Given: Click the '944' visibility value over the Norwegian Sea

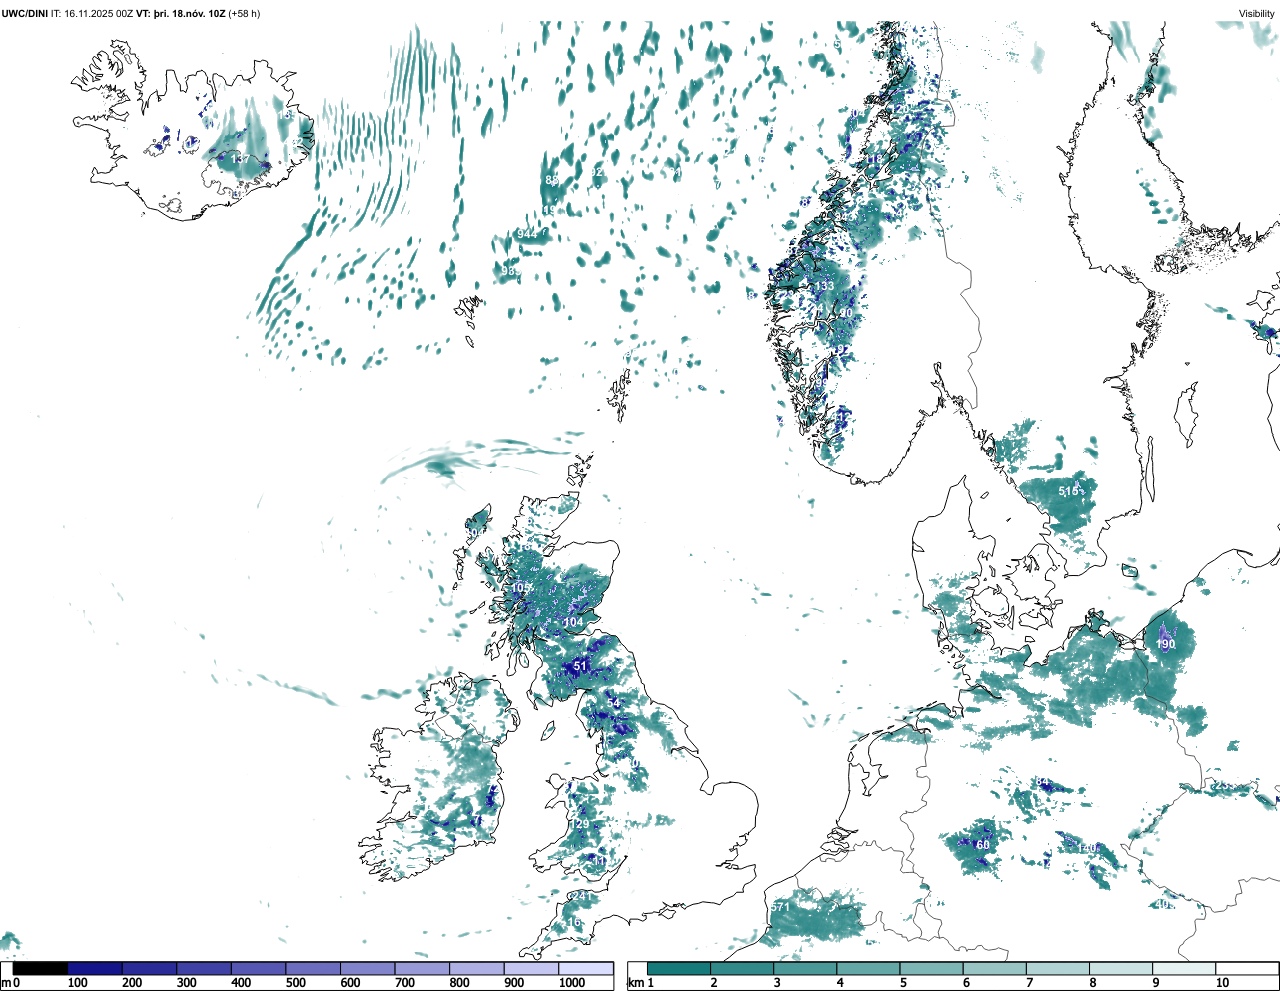Looking at the screenshot, I should click(527, 234).
